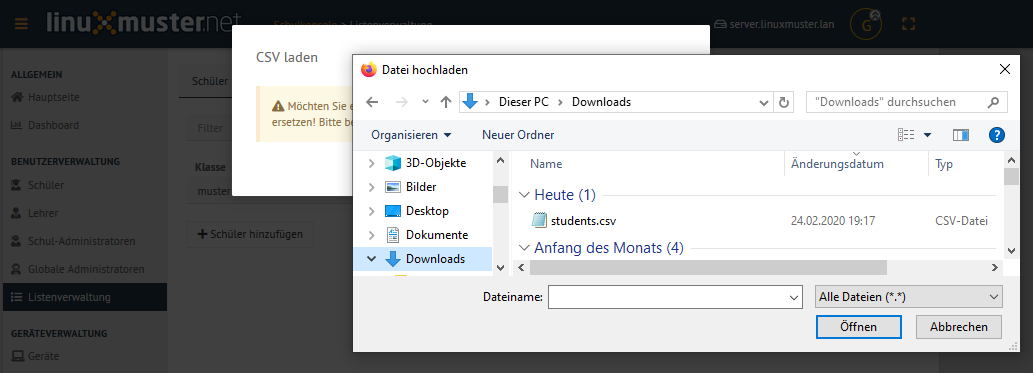Click the forward arrow in file dialog

click(401, 102)
